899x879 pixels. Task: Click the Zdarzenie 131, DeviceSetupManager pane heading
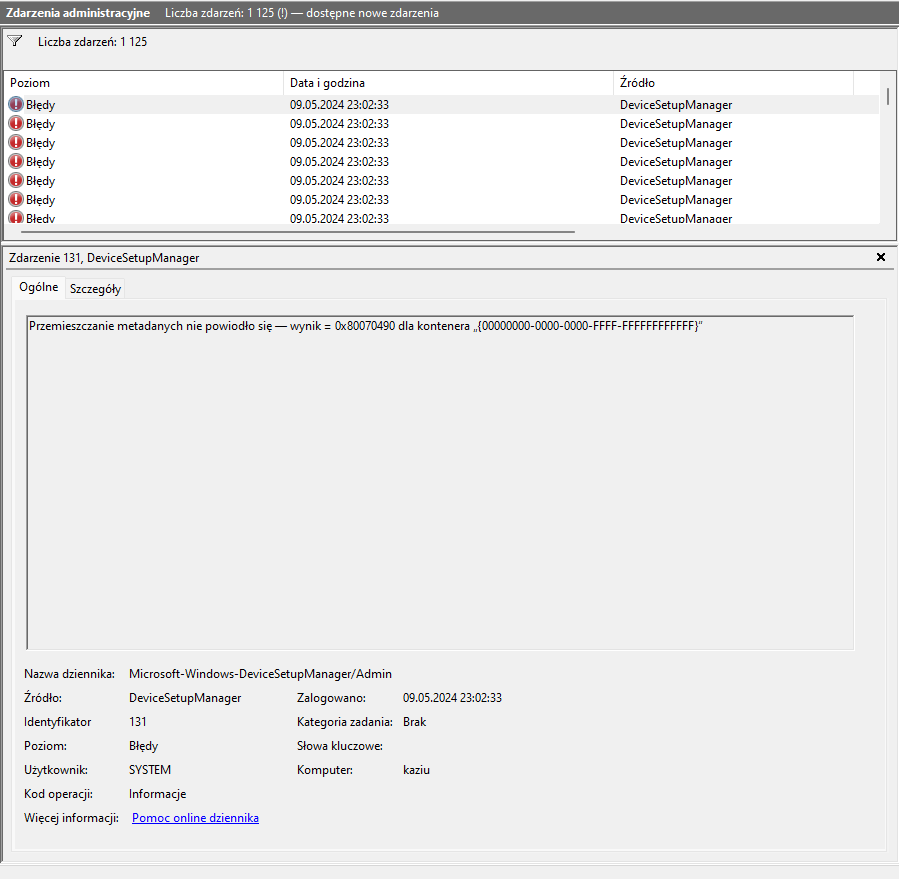pyautogui.click(x=104, y=258)
